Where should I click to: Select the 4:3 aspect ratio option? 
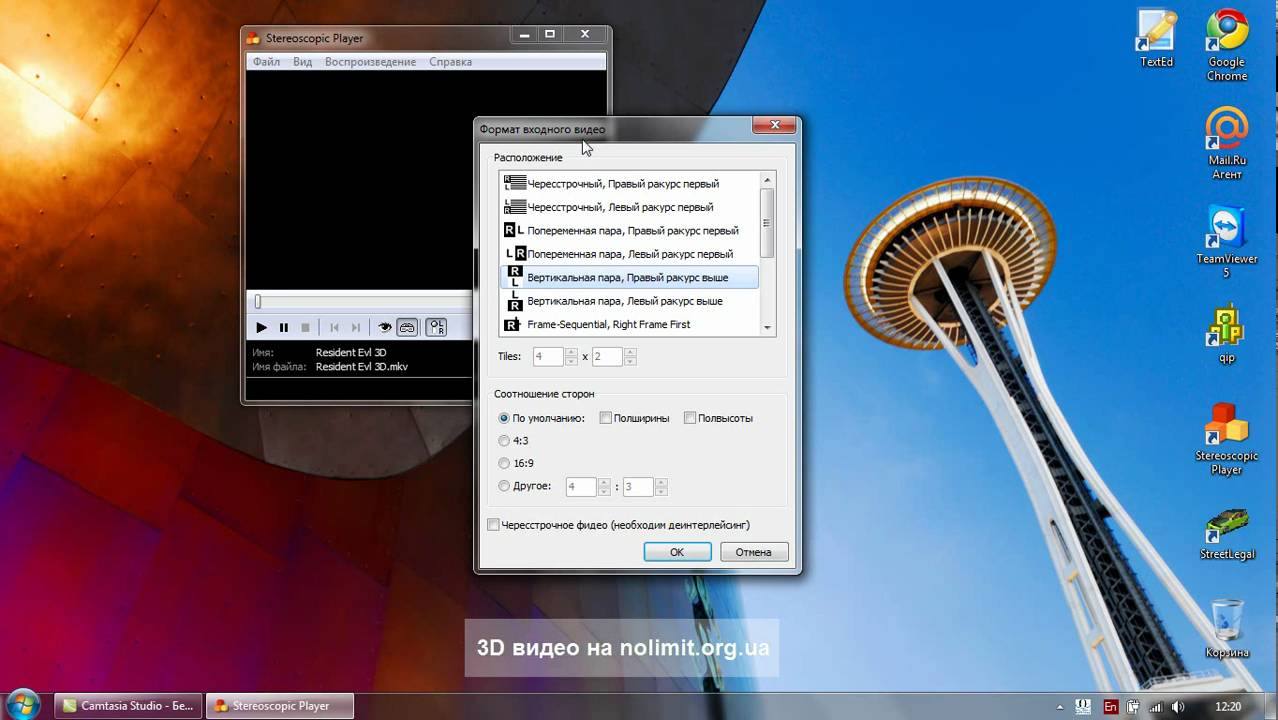tap(504, 440)
